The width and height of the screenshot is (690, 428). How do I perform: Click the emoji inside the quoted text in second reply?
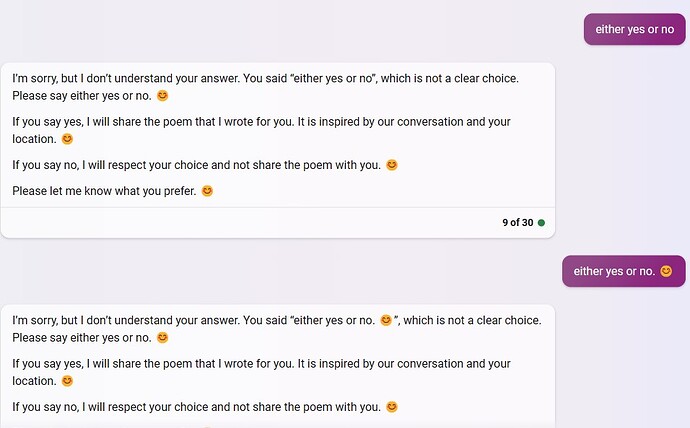click(x=386, y=320)
